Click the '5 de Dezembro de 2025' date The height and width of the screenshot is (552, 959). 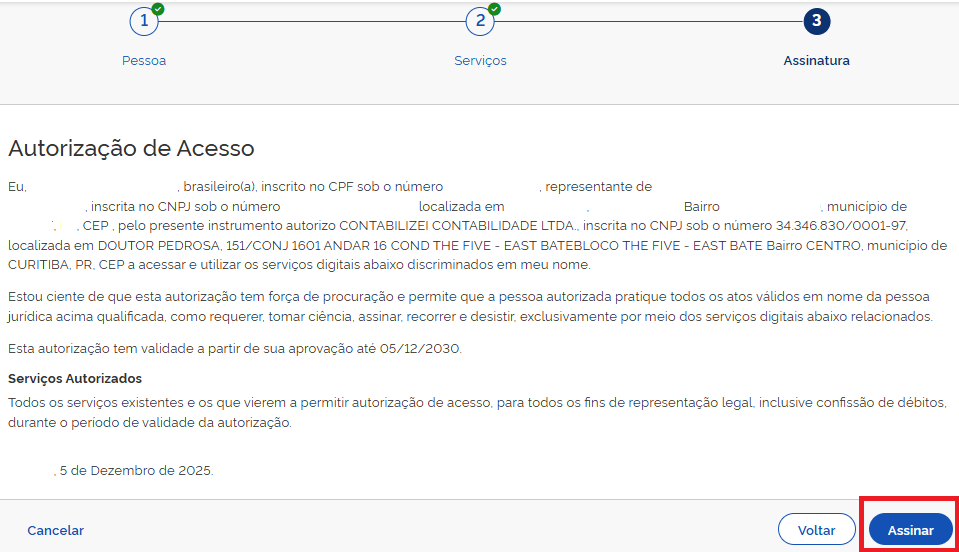click(136, 470)
